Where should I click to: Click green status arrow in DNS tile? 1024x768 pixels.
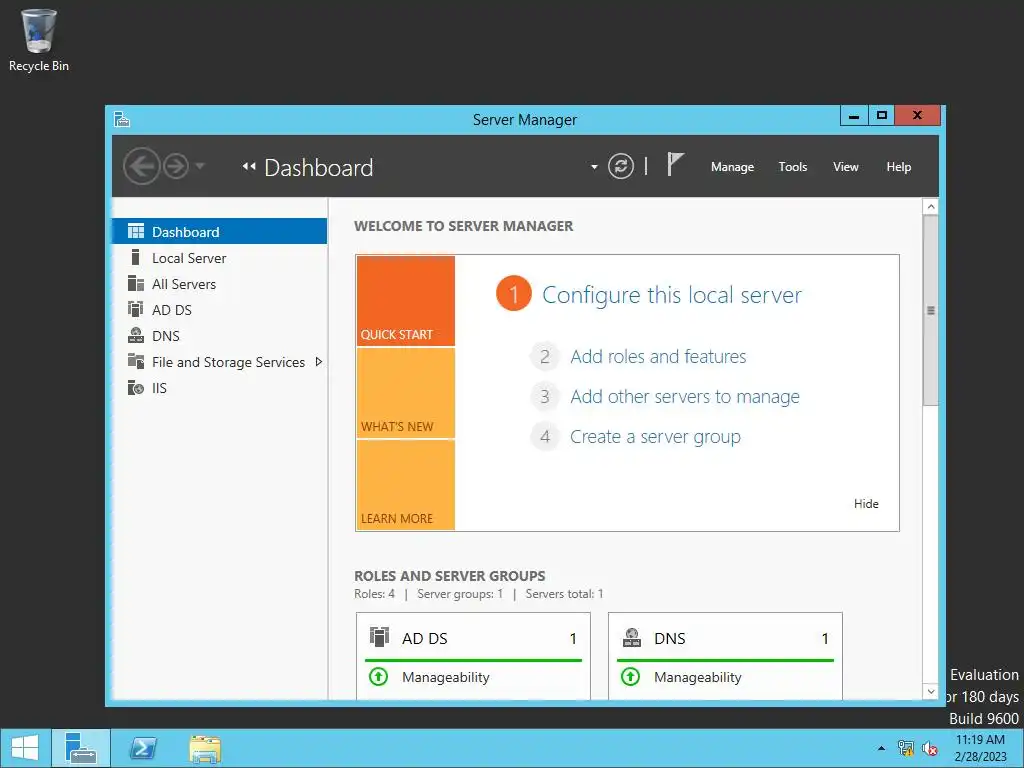click(x=630, y=677)
